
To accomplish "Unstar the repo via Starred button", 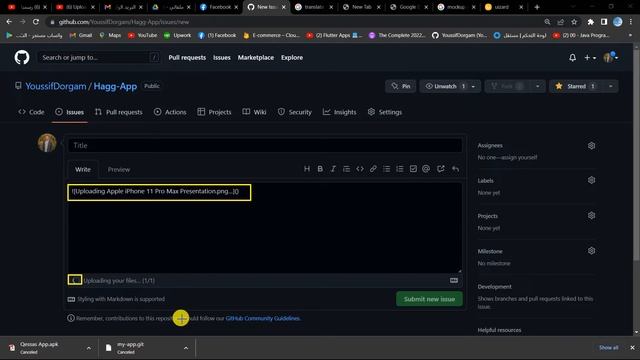I will (576, 87).
